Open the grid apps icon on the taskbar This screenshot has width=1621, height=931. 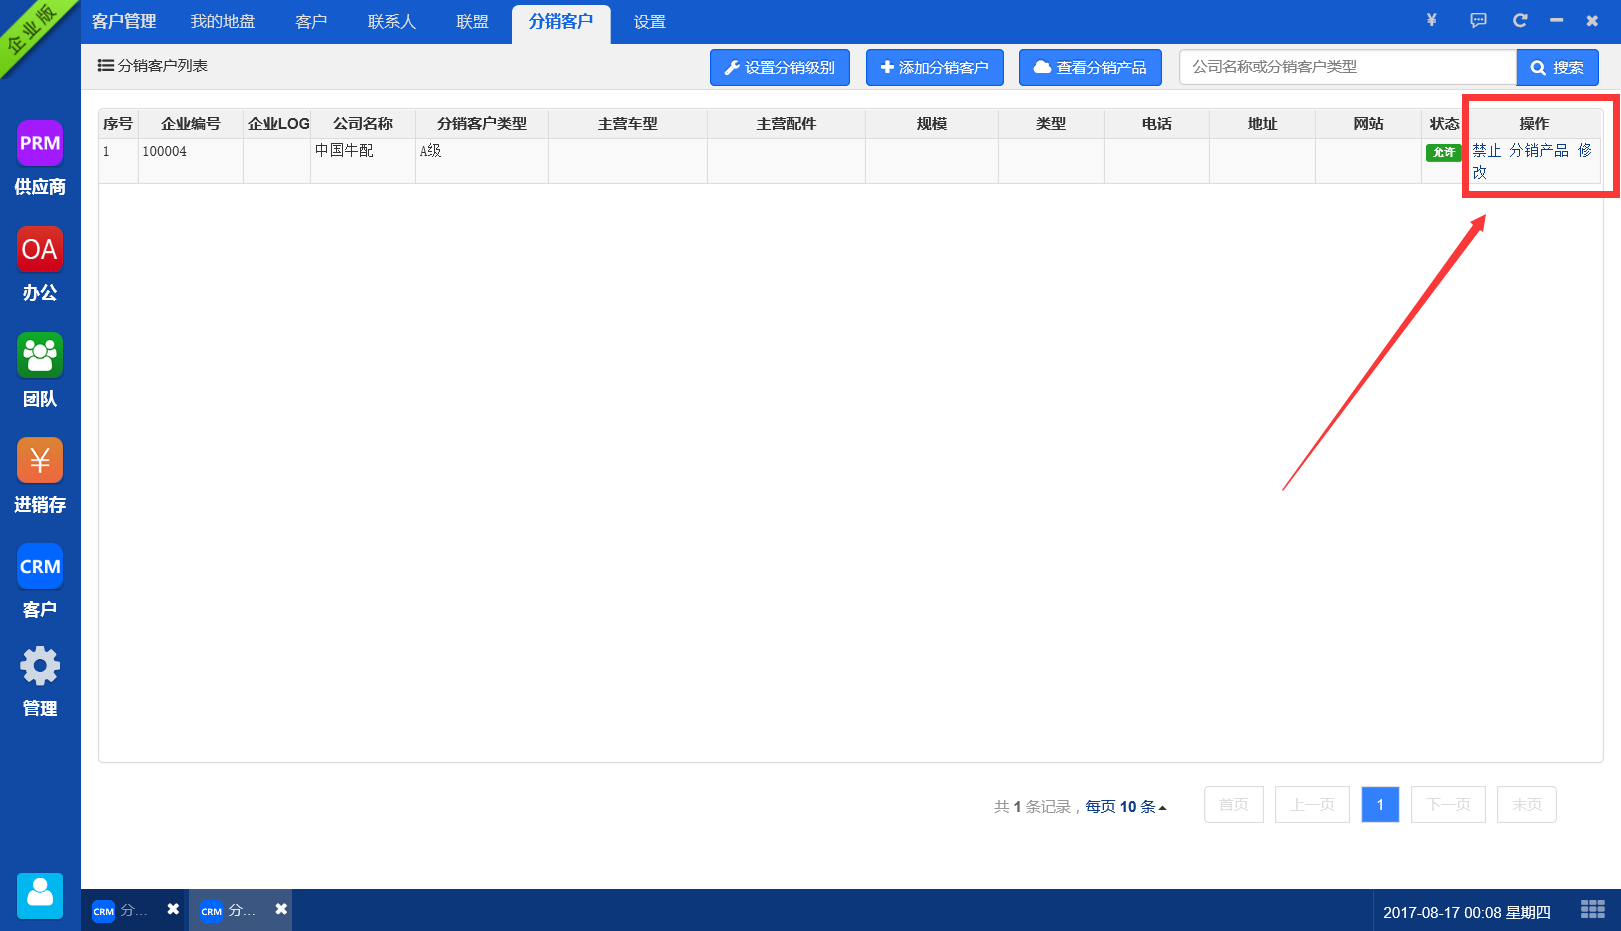tap(1593, 909)
